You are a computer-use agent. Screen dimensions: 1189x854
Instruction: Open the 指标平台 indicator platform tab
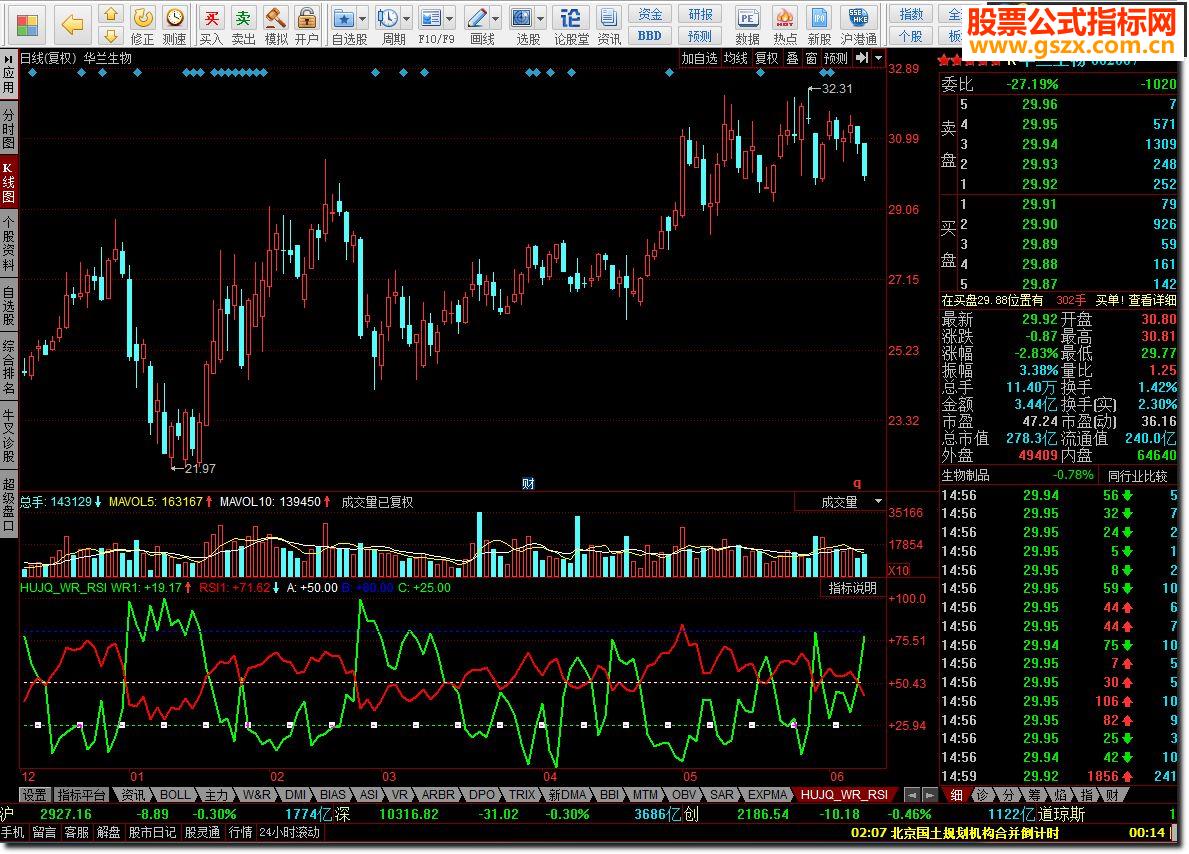(82, 795)
